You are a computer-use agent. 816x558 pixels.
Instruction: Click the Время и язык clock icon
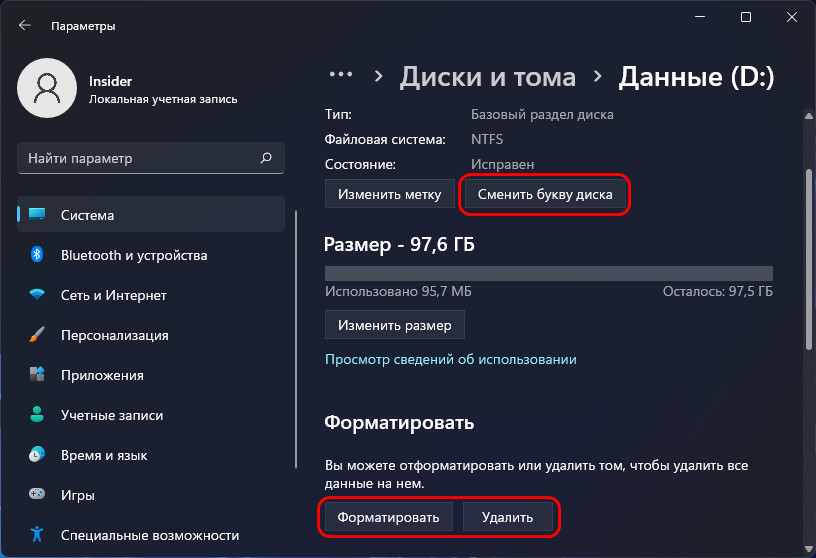(x=37, y=454)
